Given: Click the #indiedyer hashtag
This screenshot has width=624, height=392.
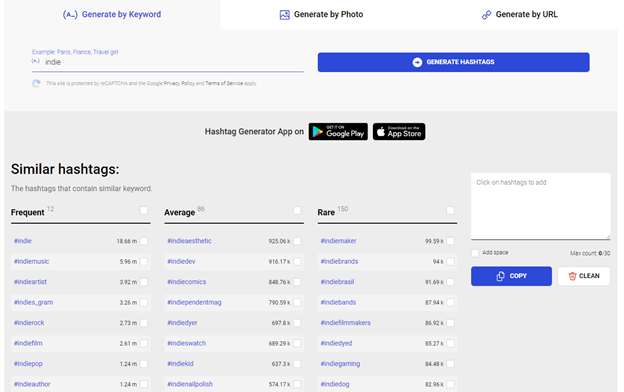Looking at the screenshot, I should coord(182,323).
